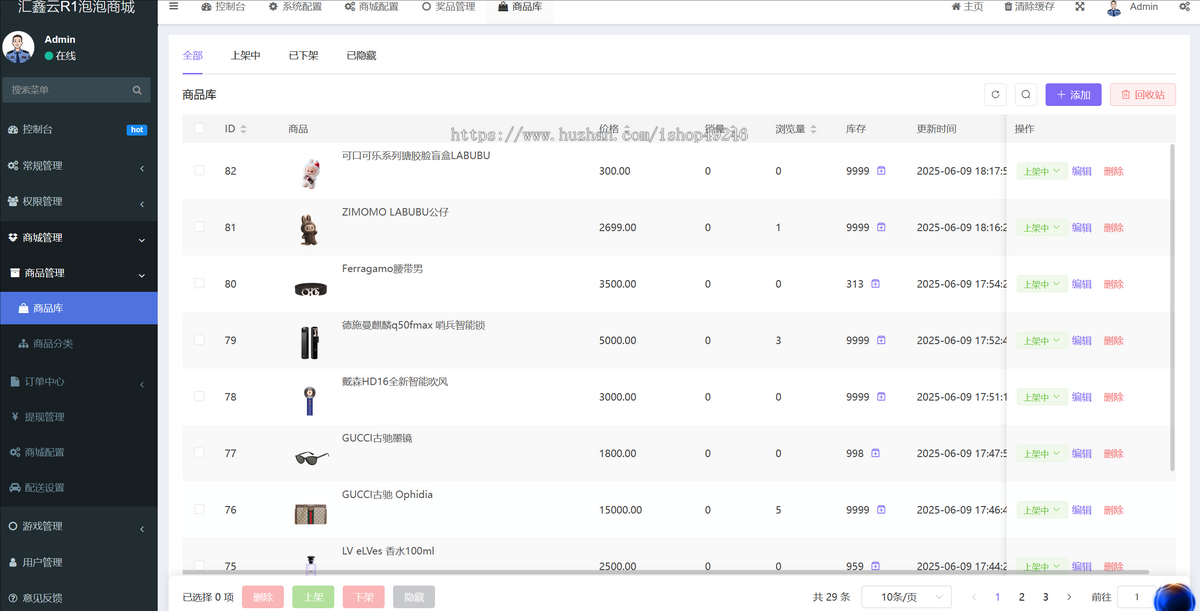Image resolution: width=1200 pixels, height=611 pixels.
Task: Click Admin avatar in top header
Action: [1114, 8]
